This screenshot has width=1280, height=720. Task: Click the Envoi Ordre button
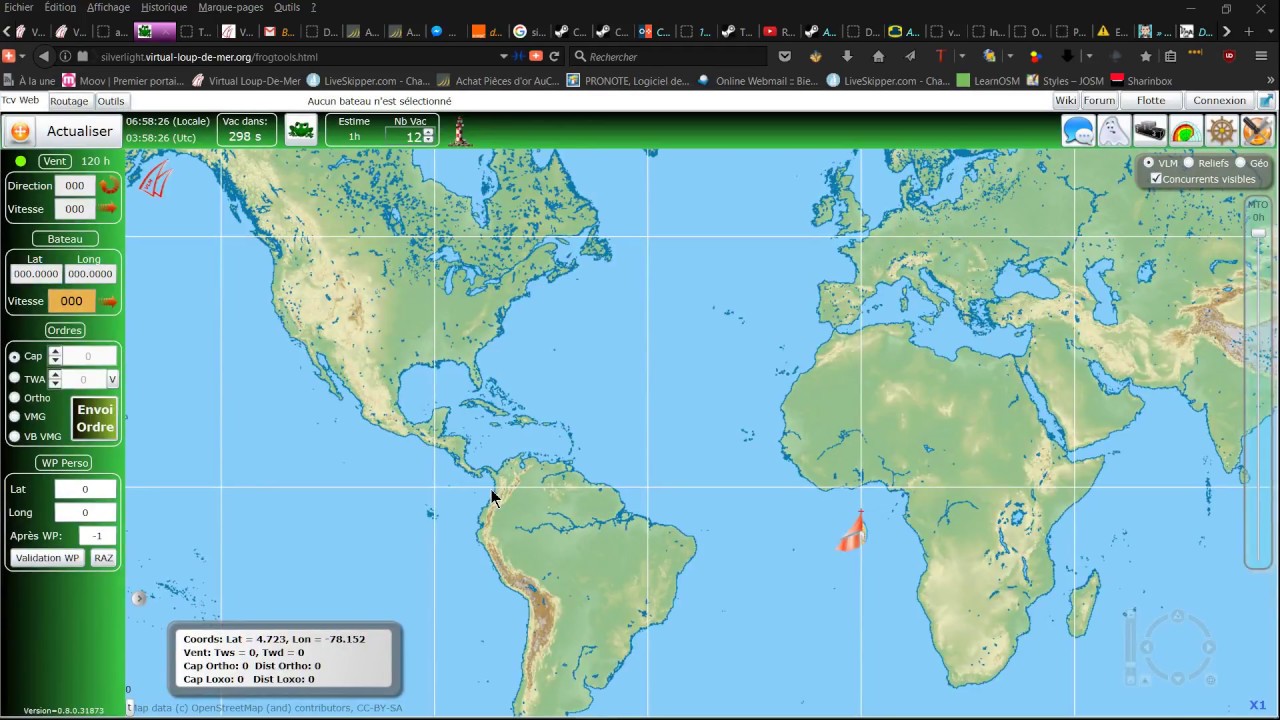pyautogui.click(x=95, y=418)
